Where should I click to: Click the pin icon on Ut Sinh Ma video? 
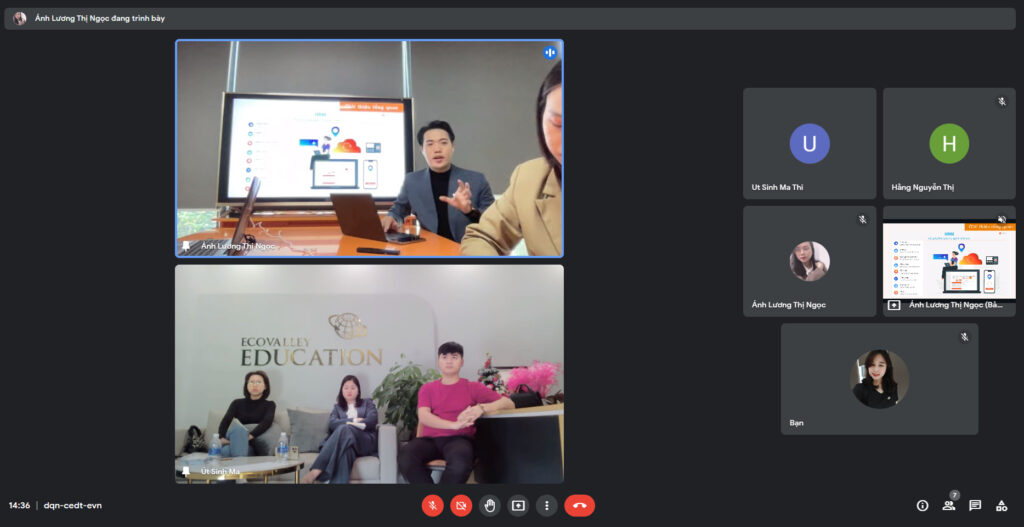point(186,471)
